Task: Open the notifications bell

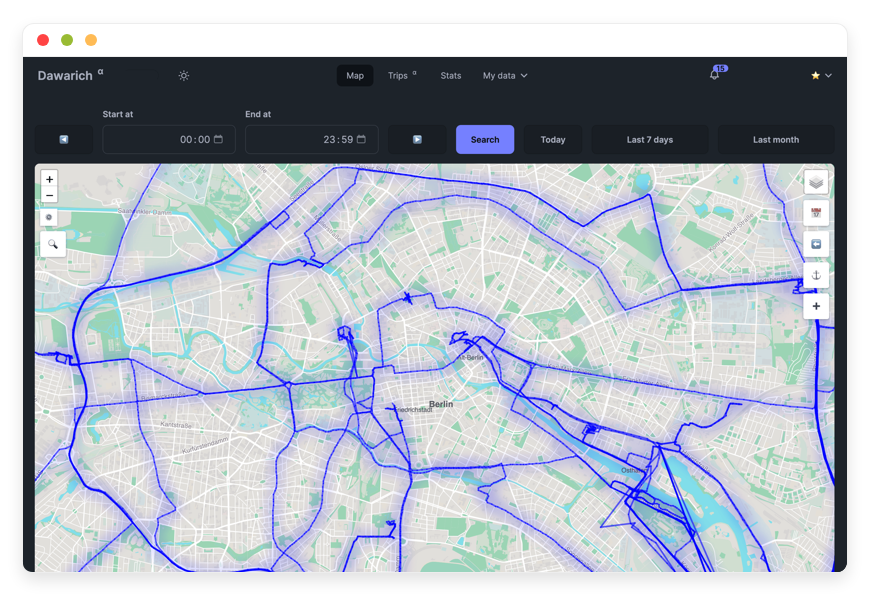Action: tap(715, 75)
